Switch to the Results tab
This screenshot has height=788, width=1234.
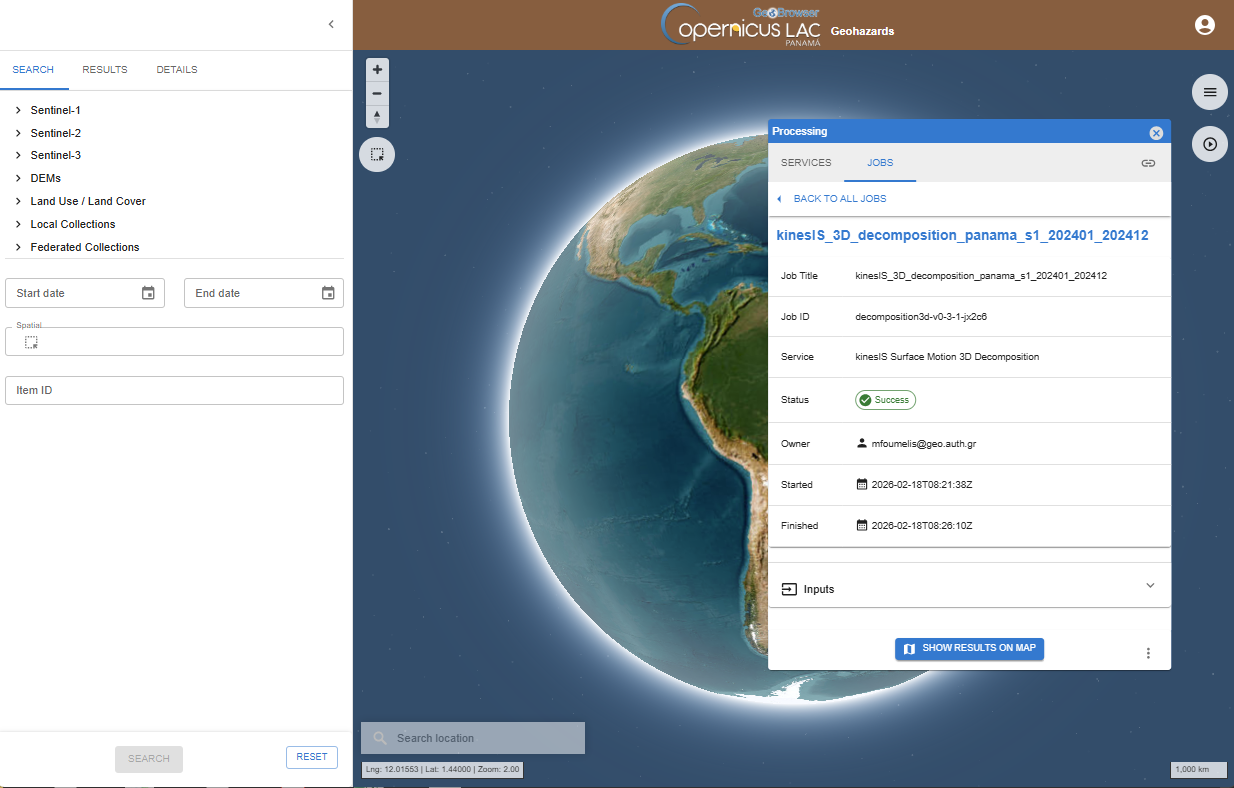coord(105,70)
